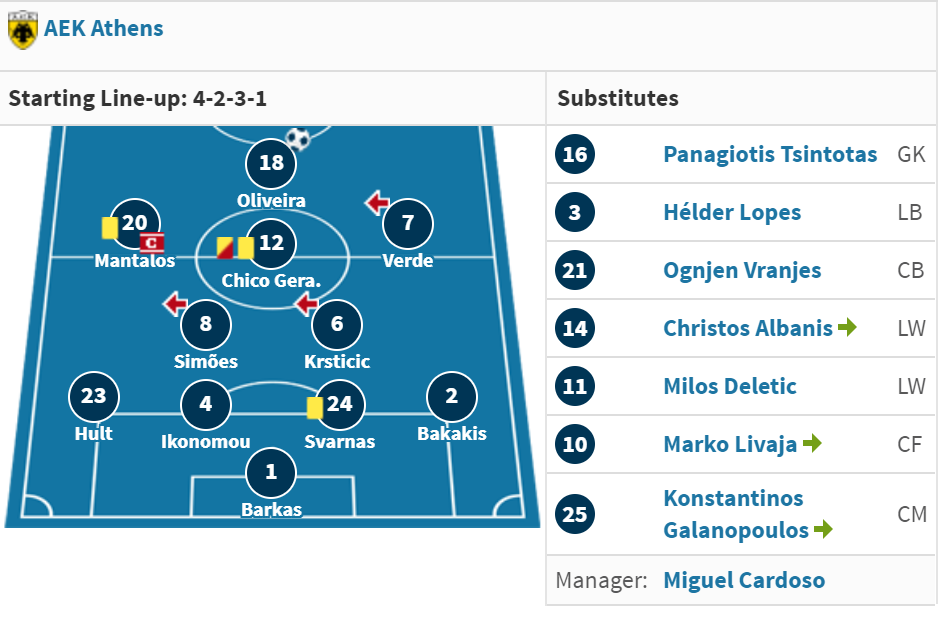
Task: Click the yellow card icon next to Svarnas
Action: pyautogui.click(x=315, y=408)
